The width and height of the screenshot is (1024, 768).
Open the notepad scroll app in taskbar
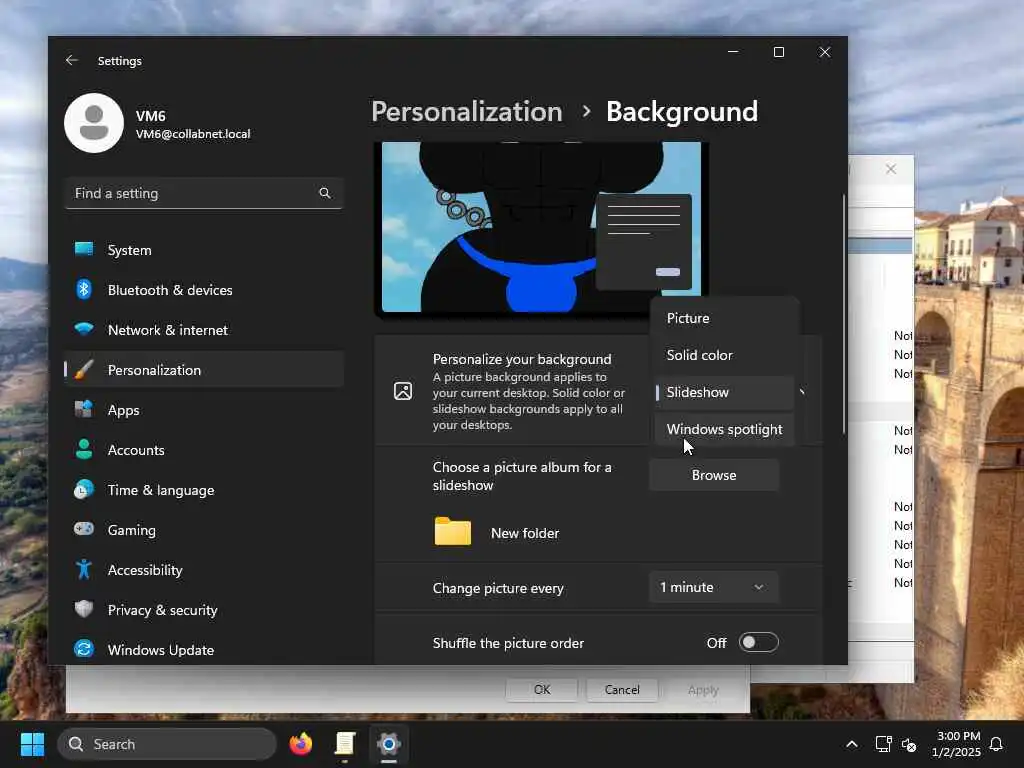point(344,744)
